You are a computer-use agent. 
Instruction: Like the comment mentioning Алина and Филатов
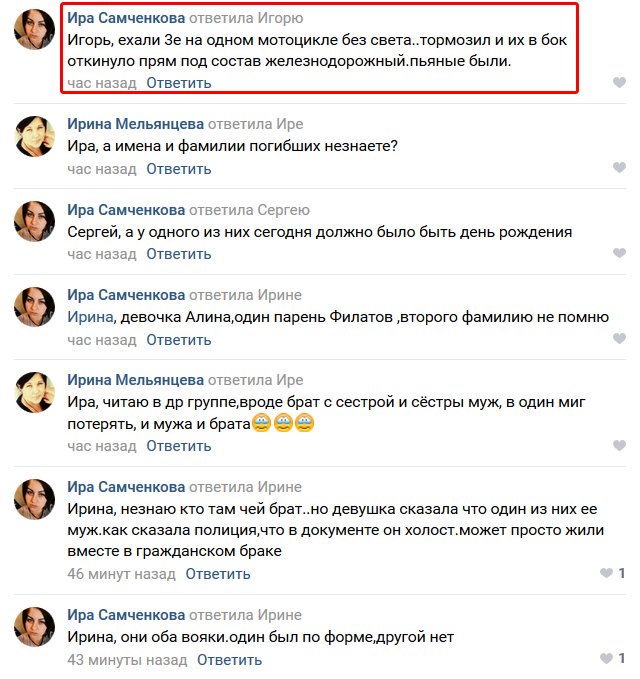point(619,339)
